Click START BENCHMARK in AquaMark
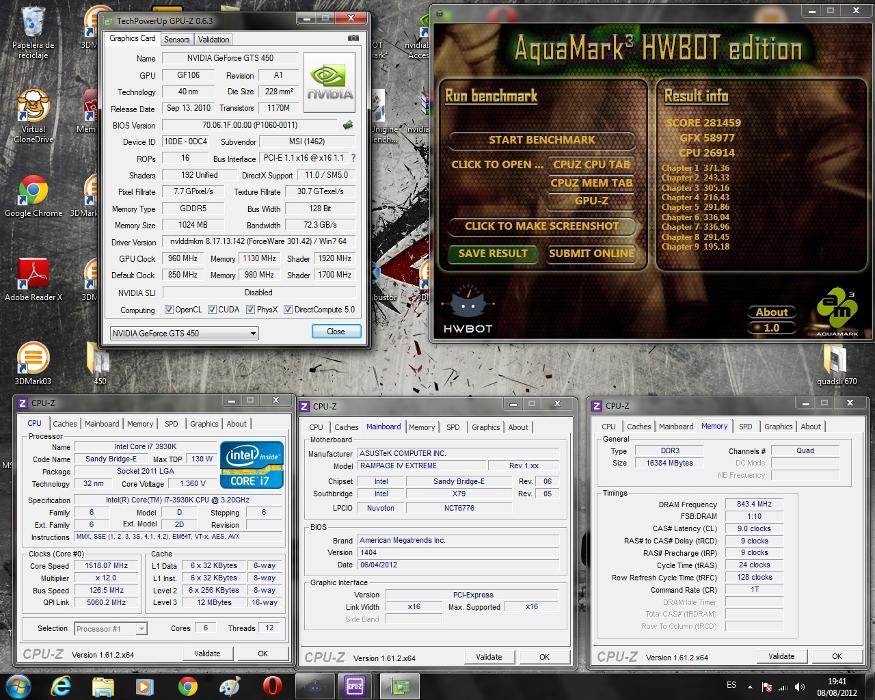Image resolution: width=875 pixels, height=700 pixels. pyautogui.click(x=541, y=140)
